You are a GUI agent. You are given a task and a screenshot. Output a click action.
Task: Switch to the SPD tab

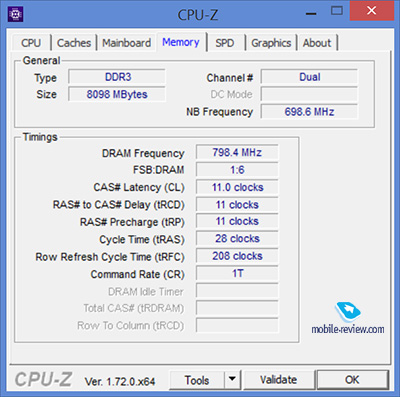[x=225, y=43]
